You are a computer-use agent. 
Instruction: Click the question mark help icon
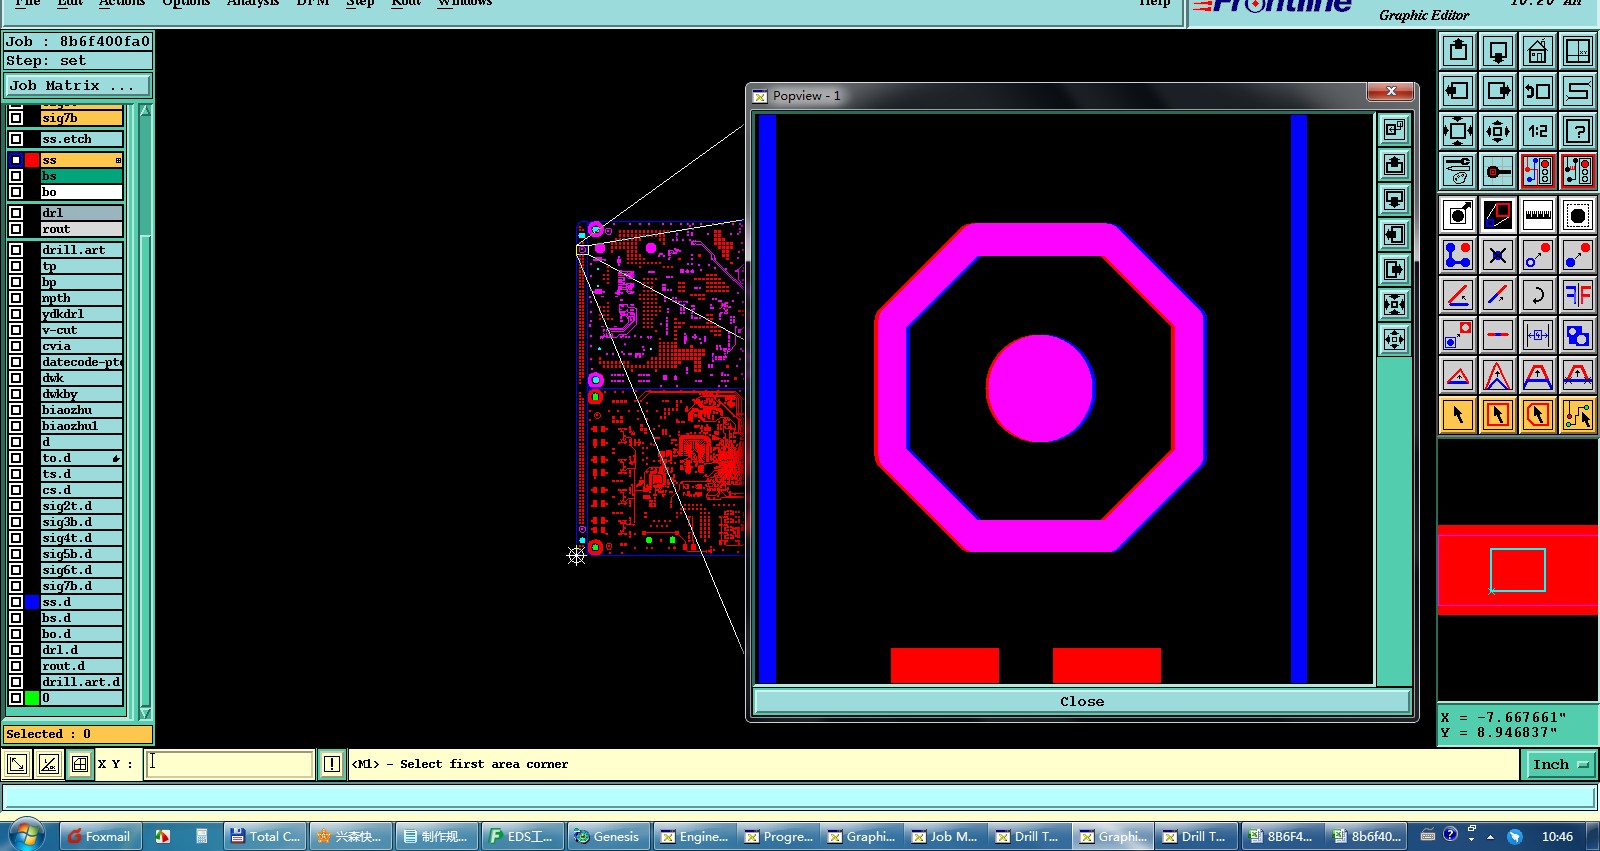pos(1577,131)
